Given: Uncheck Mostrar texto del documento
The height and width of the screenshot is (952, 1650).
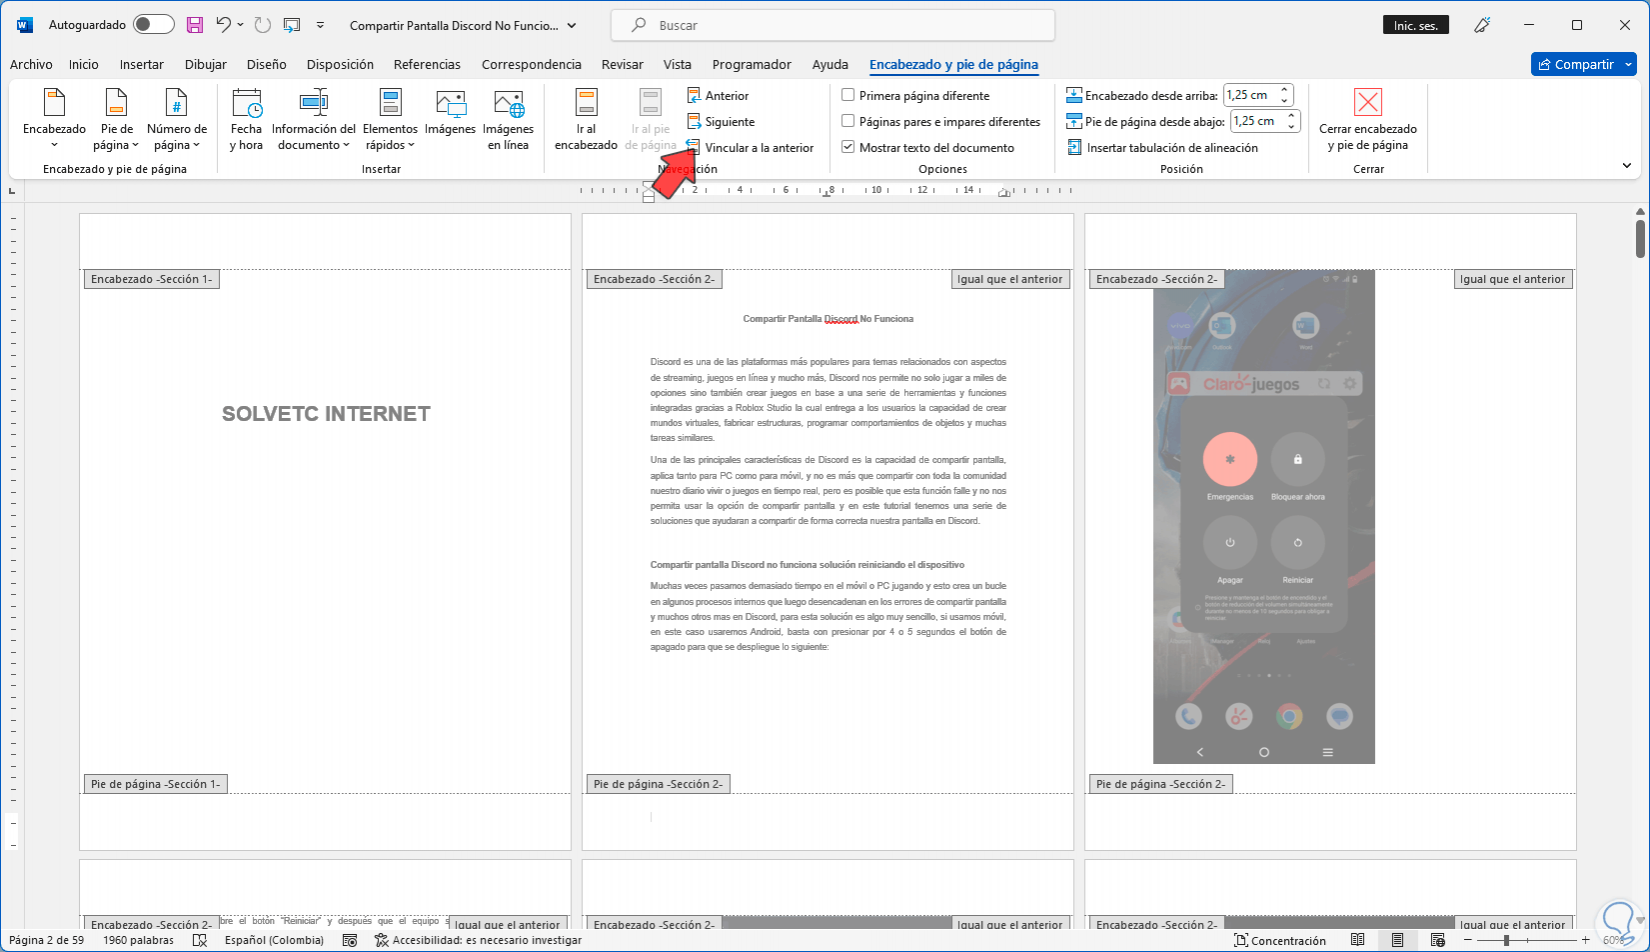Looking at the screenshot, I should 928,148.
